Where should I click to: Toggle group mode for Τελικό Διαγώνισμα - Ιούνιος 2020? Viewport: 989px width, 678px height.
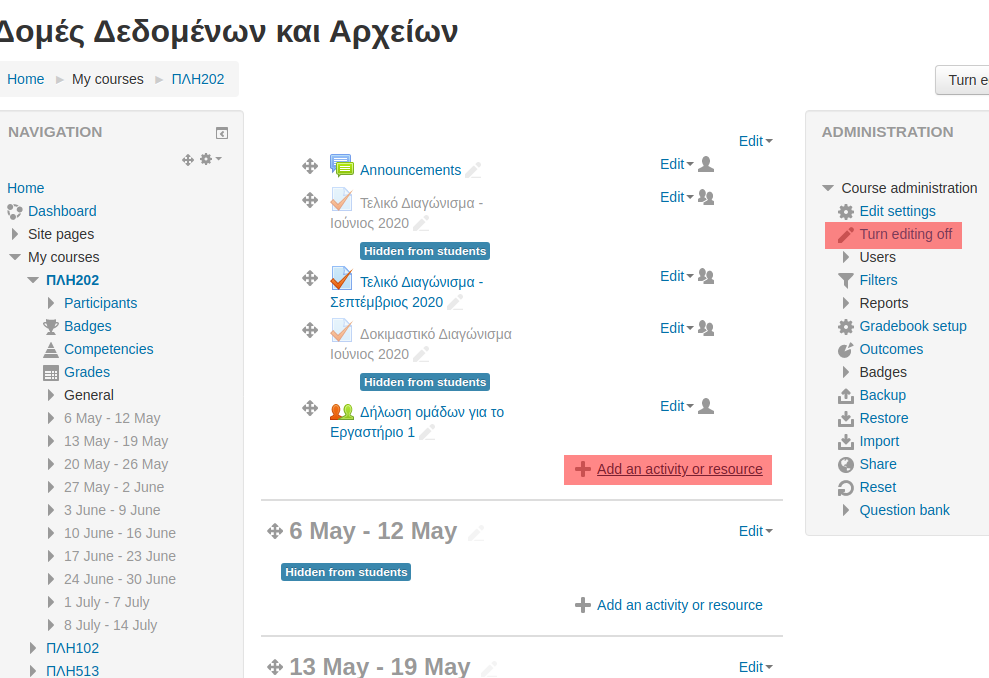pyautogui.click(x=706, y=197)
